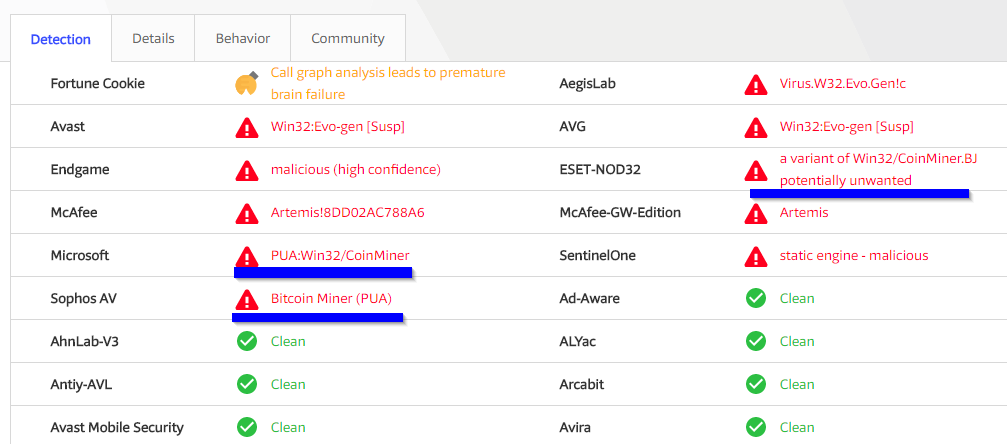This screenshot has height=444, width=1007.
Task: Switch to the Detection tab
Action: 61,39
